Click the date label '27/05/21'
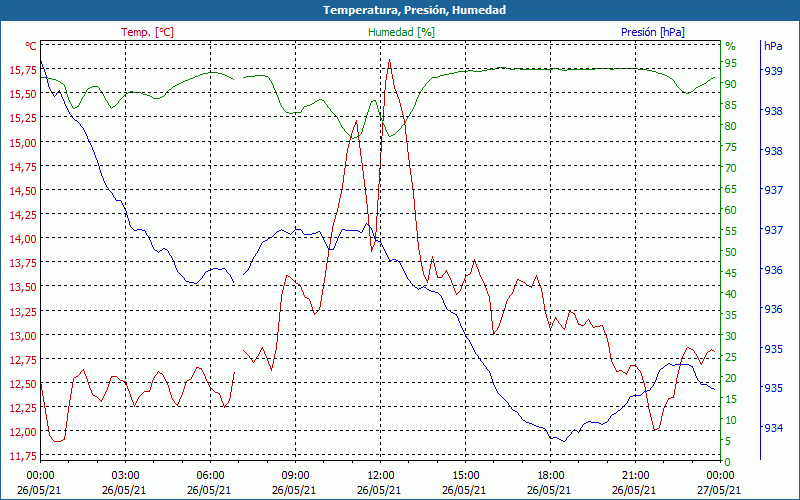 click(718, 490)
